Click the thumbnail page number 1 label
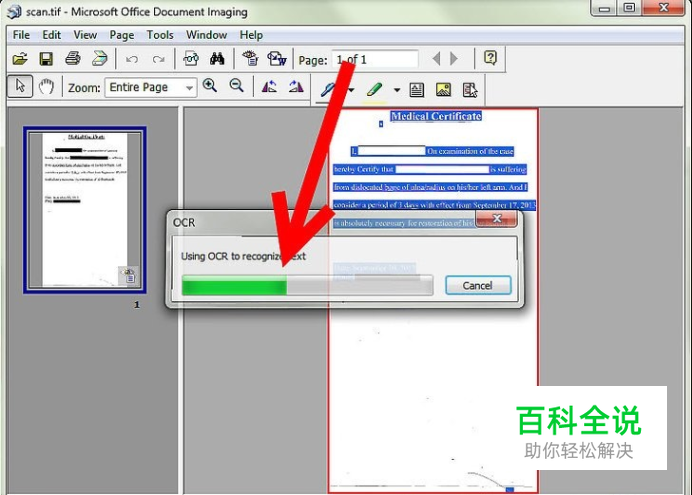 137,304
